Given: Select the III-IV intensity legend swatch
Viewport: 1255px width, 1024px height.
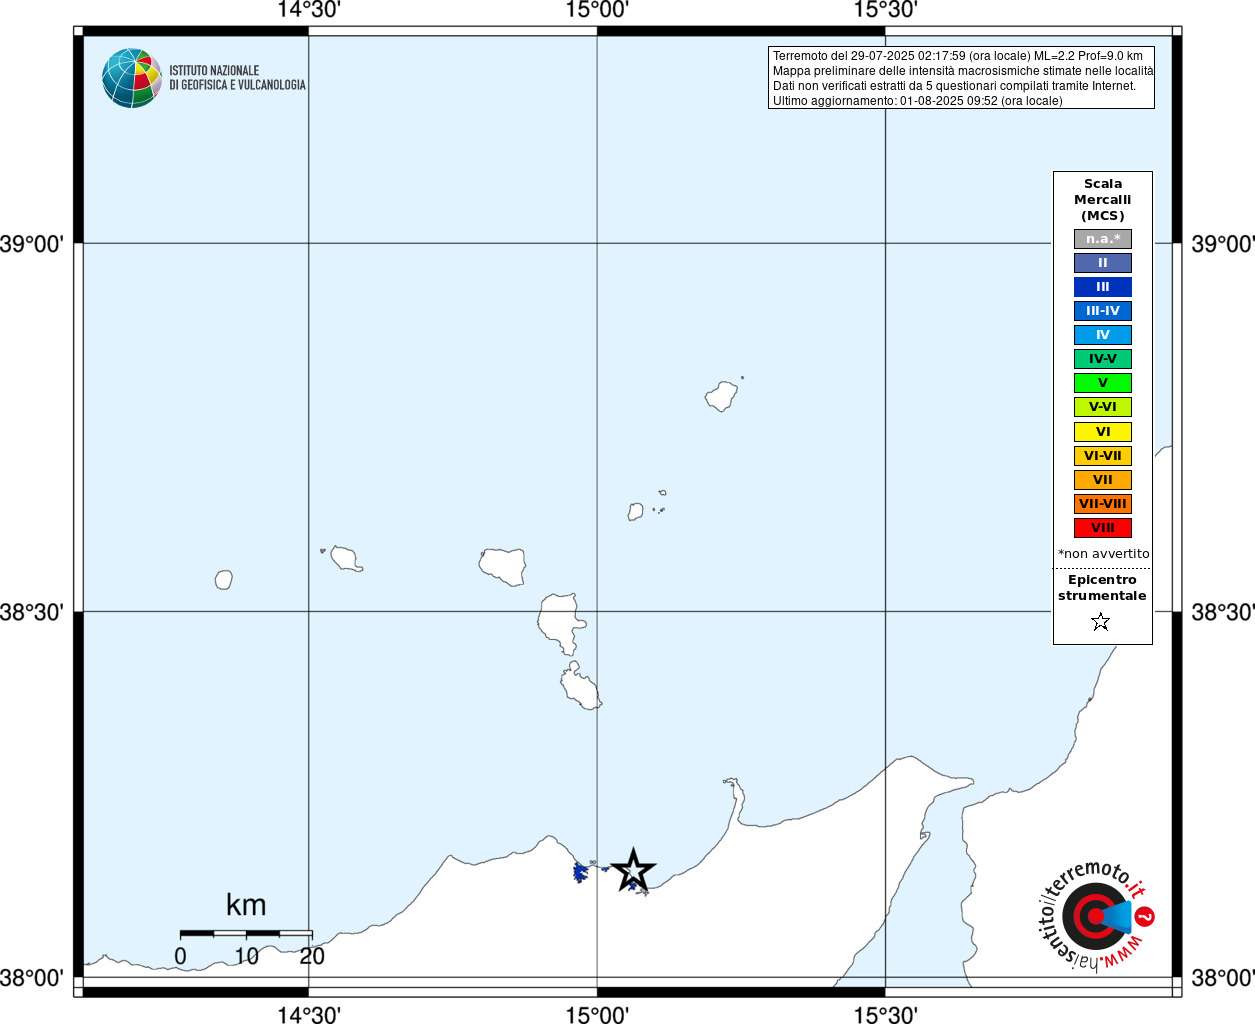Looking at the screenshot, I should pyautogui.click(x=1103, y=311).
